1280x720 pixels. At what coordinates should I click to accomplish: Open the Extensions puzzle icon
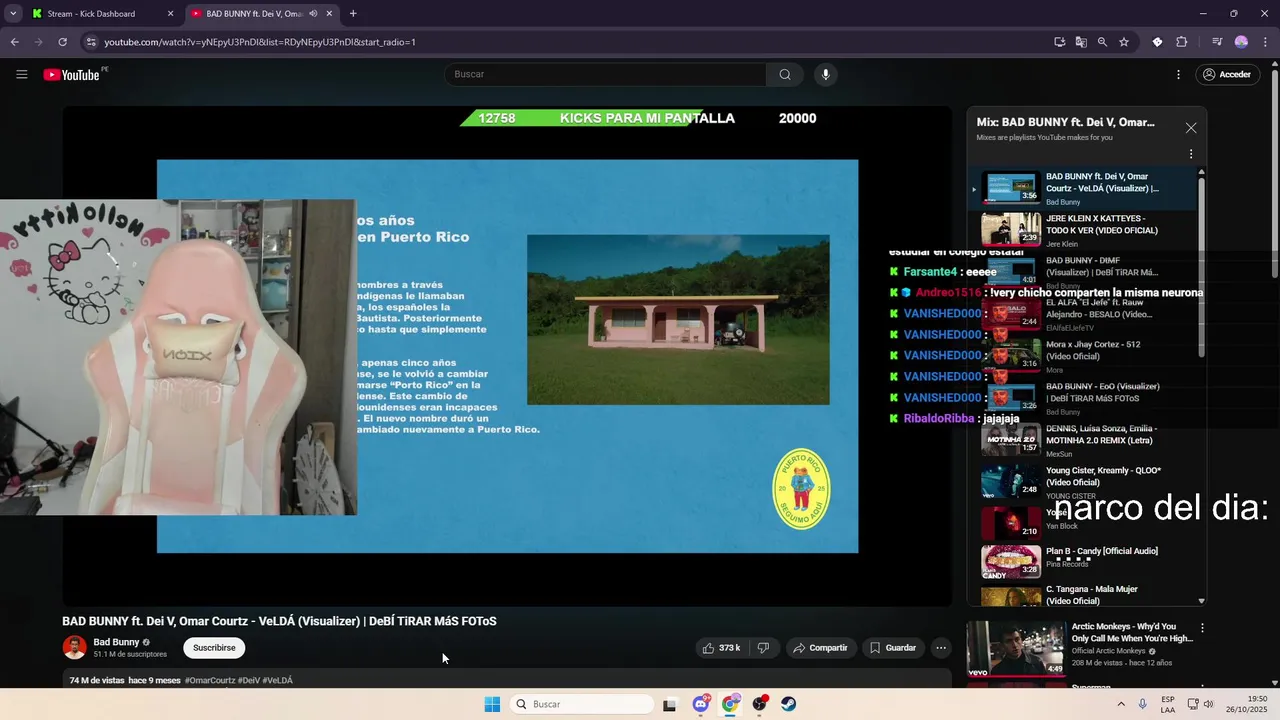(x=1181, y=42)
